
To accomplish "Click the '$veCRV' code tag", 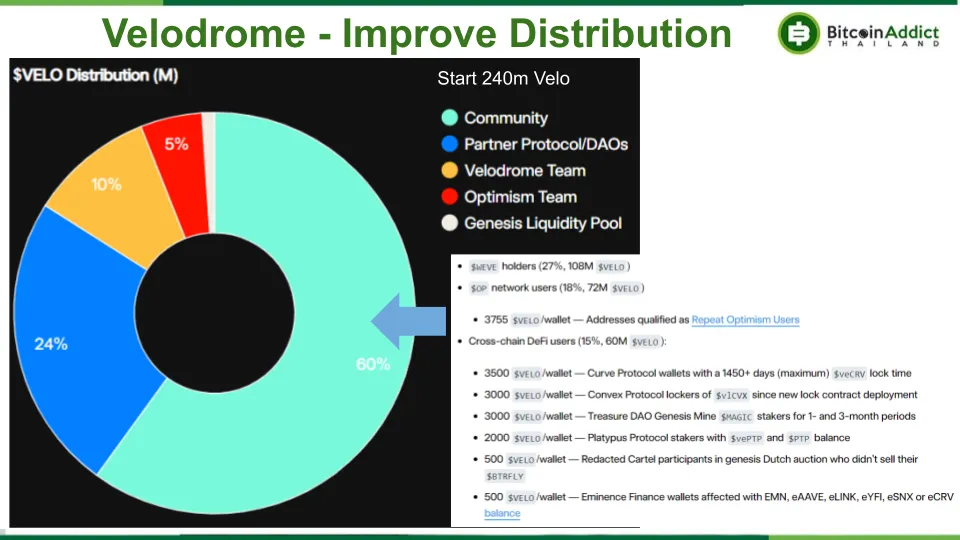I will pyautogui.click(x=849, y=373).
